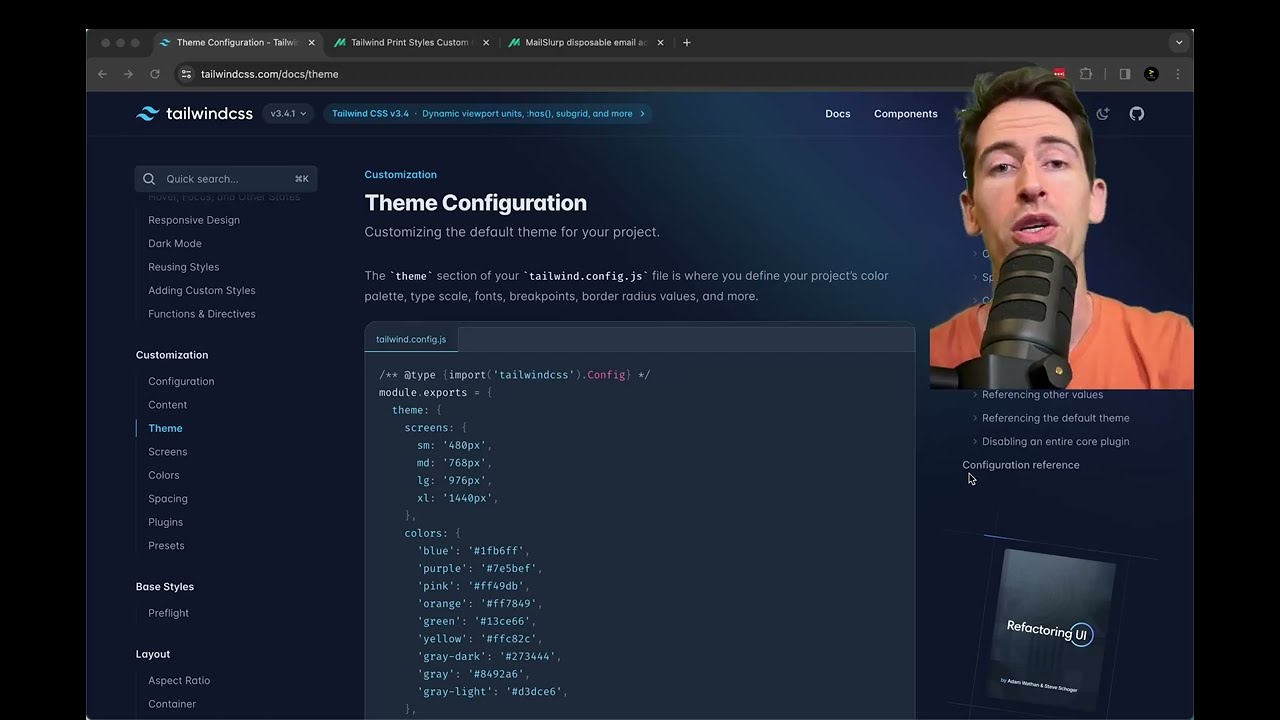Click the Customization section heading in the sidebar

coord(172,355)
